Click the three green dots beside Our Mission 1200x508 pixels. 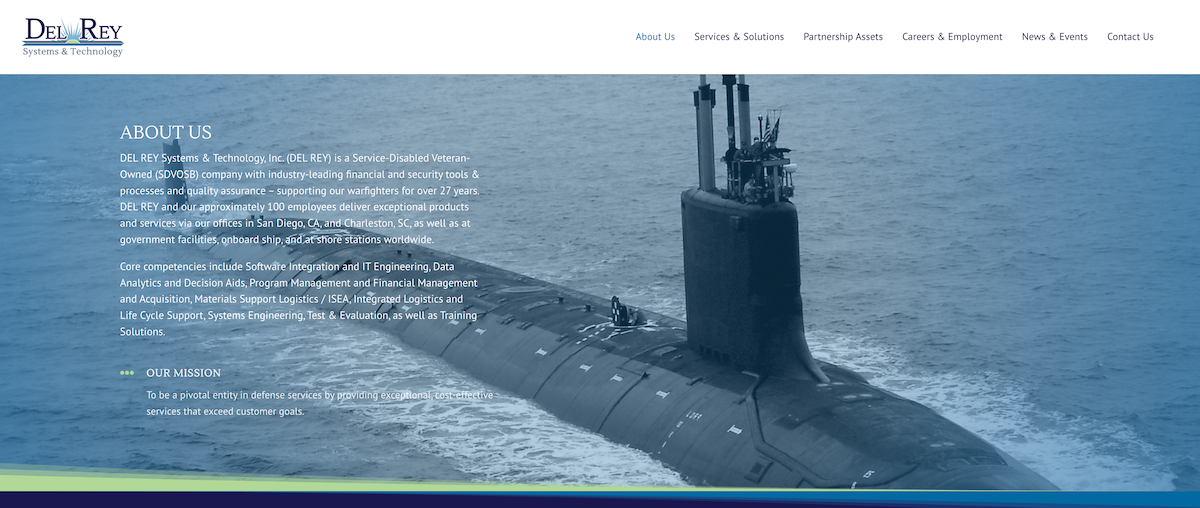click(127, 373)
